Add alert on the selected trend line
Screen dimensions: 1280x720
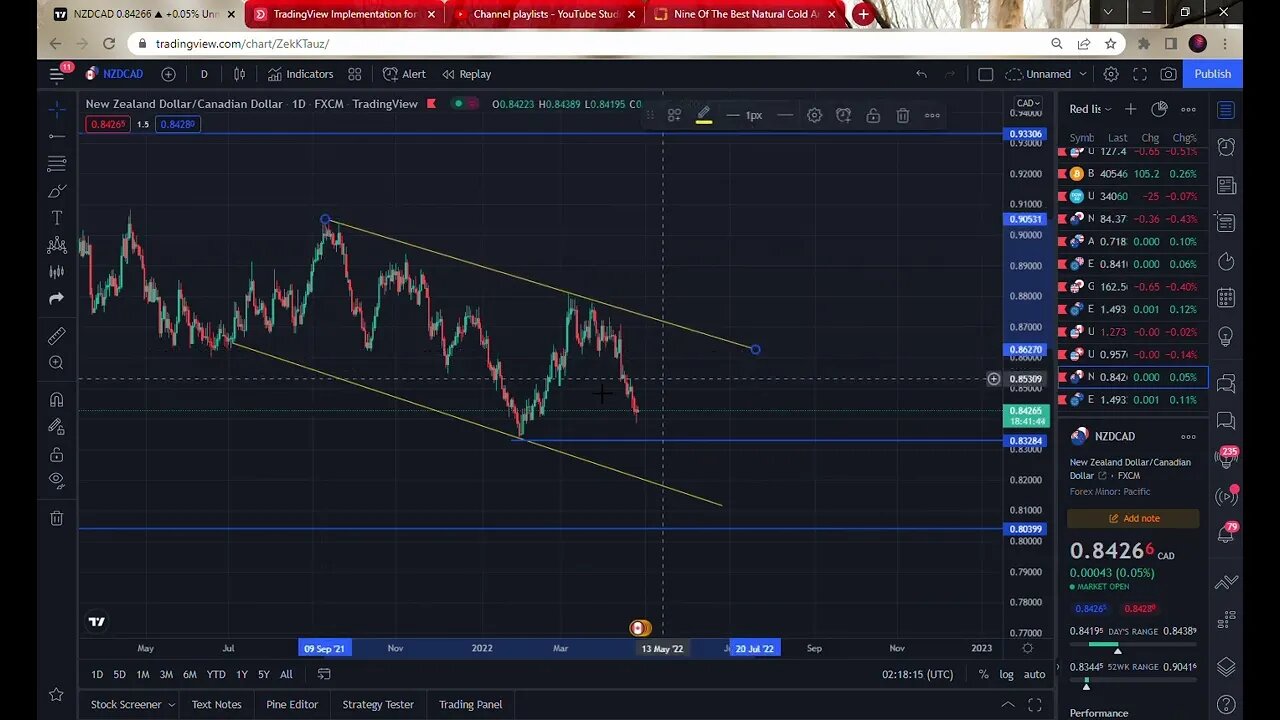(x=844, y=116)
